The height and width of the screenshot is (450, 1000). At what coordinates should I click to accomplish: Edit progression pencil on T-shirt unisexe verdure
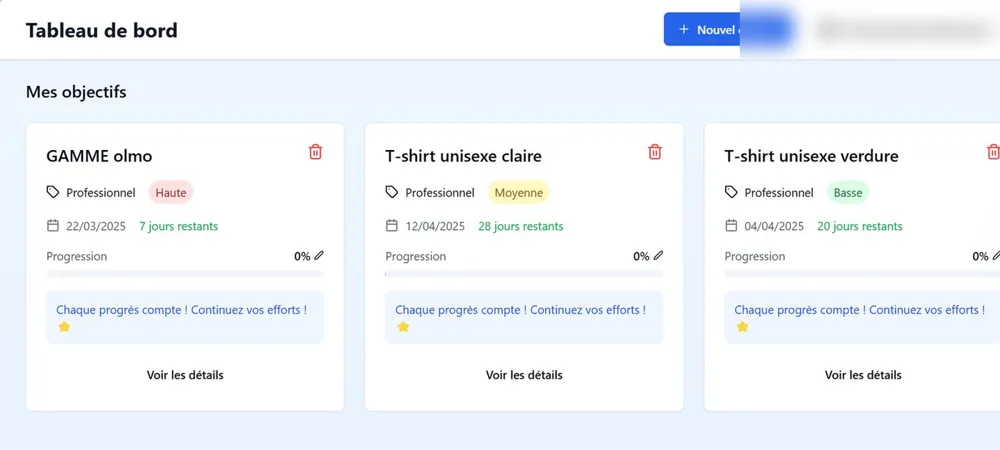996,256
